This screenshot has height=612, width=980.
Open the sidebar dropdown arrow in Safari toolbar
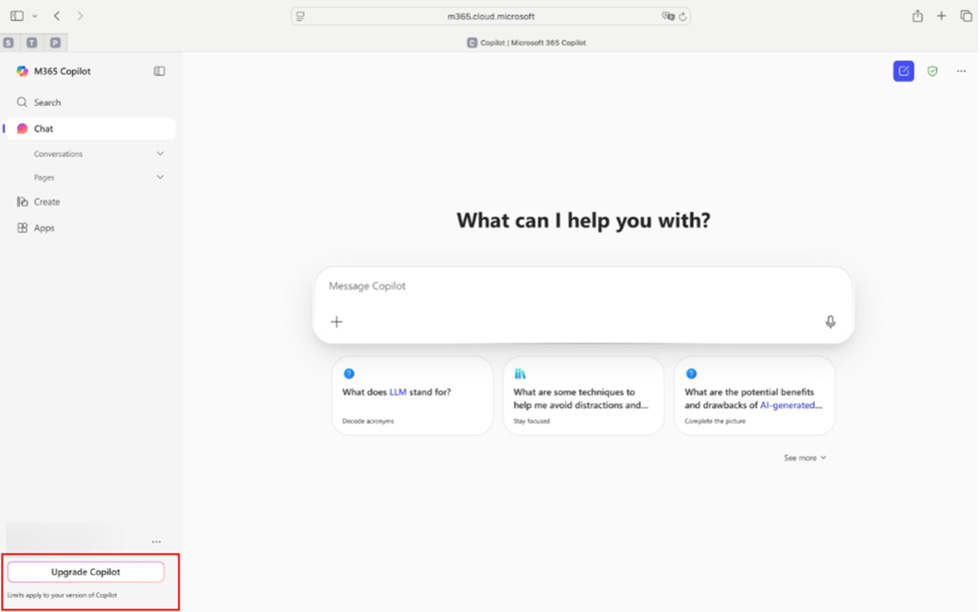35,16
